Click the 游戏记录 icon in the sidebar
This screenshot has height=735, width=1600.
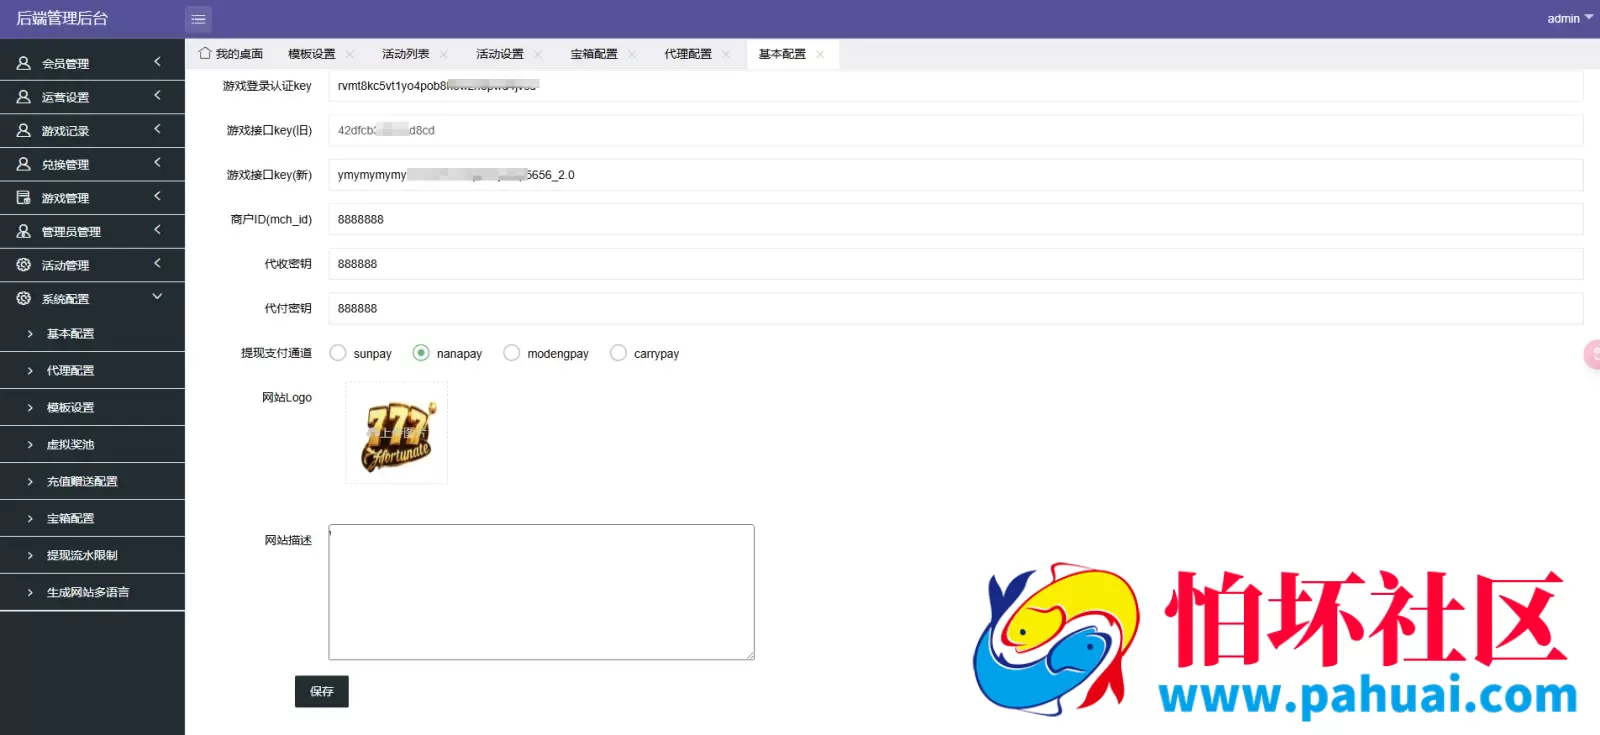(24, 130)
